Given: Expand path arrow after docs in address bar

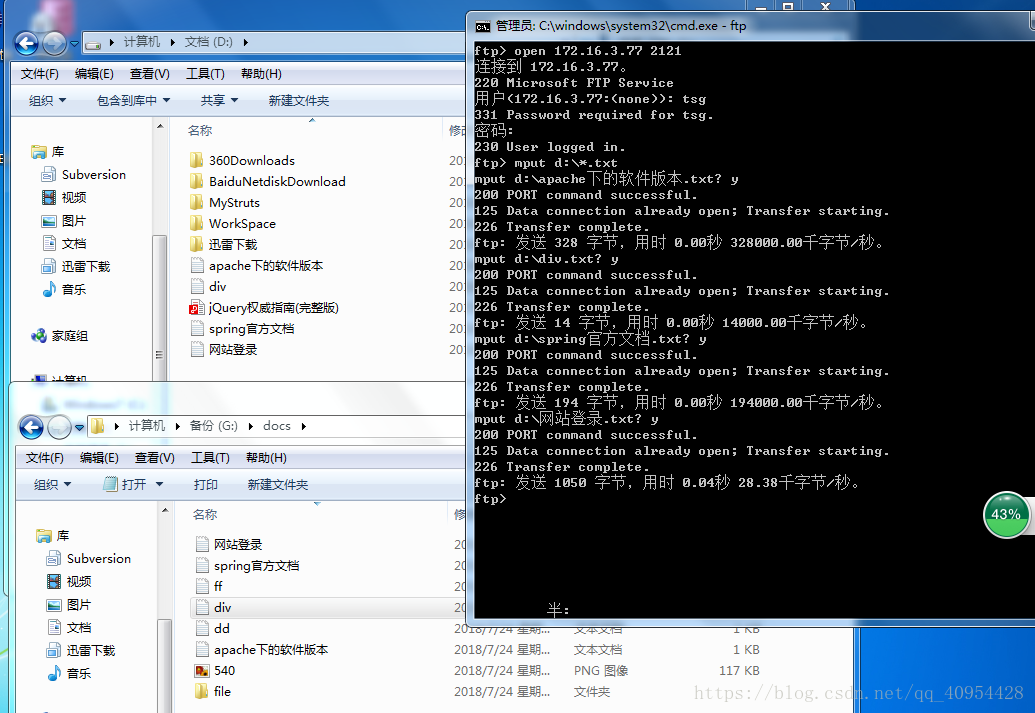Looking at the screenshot, I should pyautogui.click(x=304, y=426).
